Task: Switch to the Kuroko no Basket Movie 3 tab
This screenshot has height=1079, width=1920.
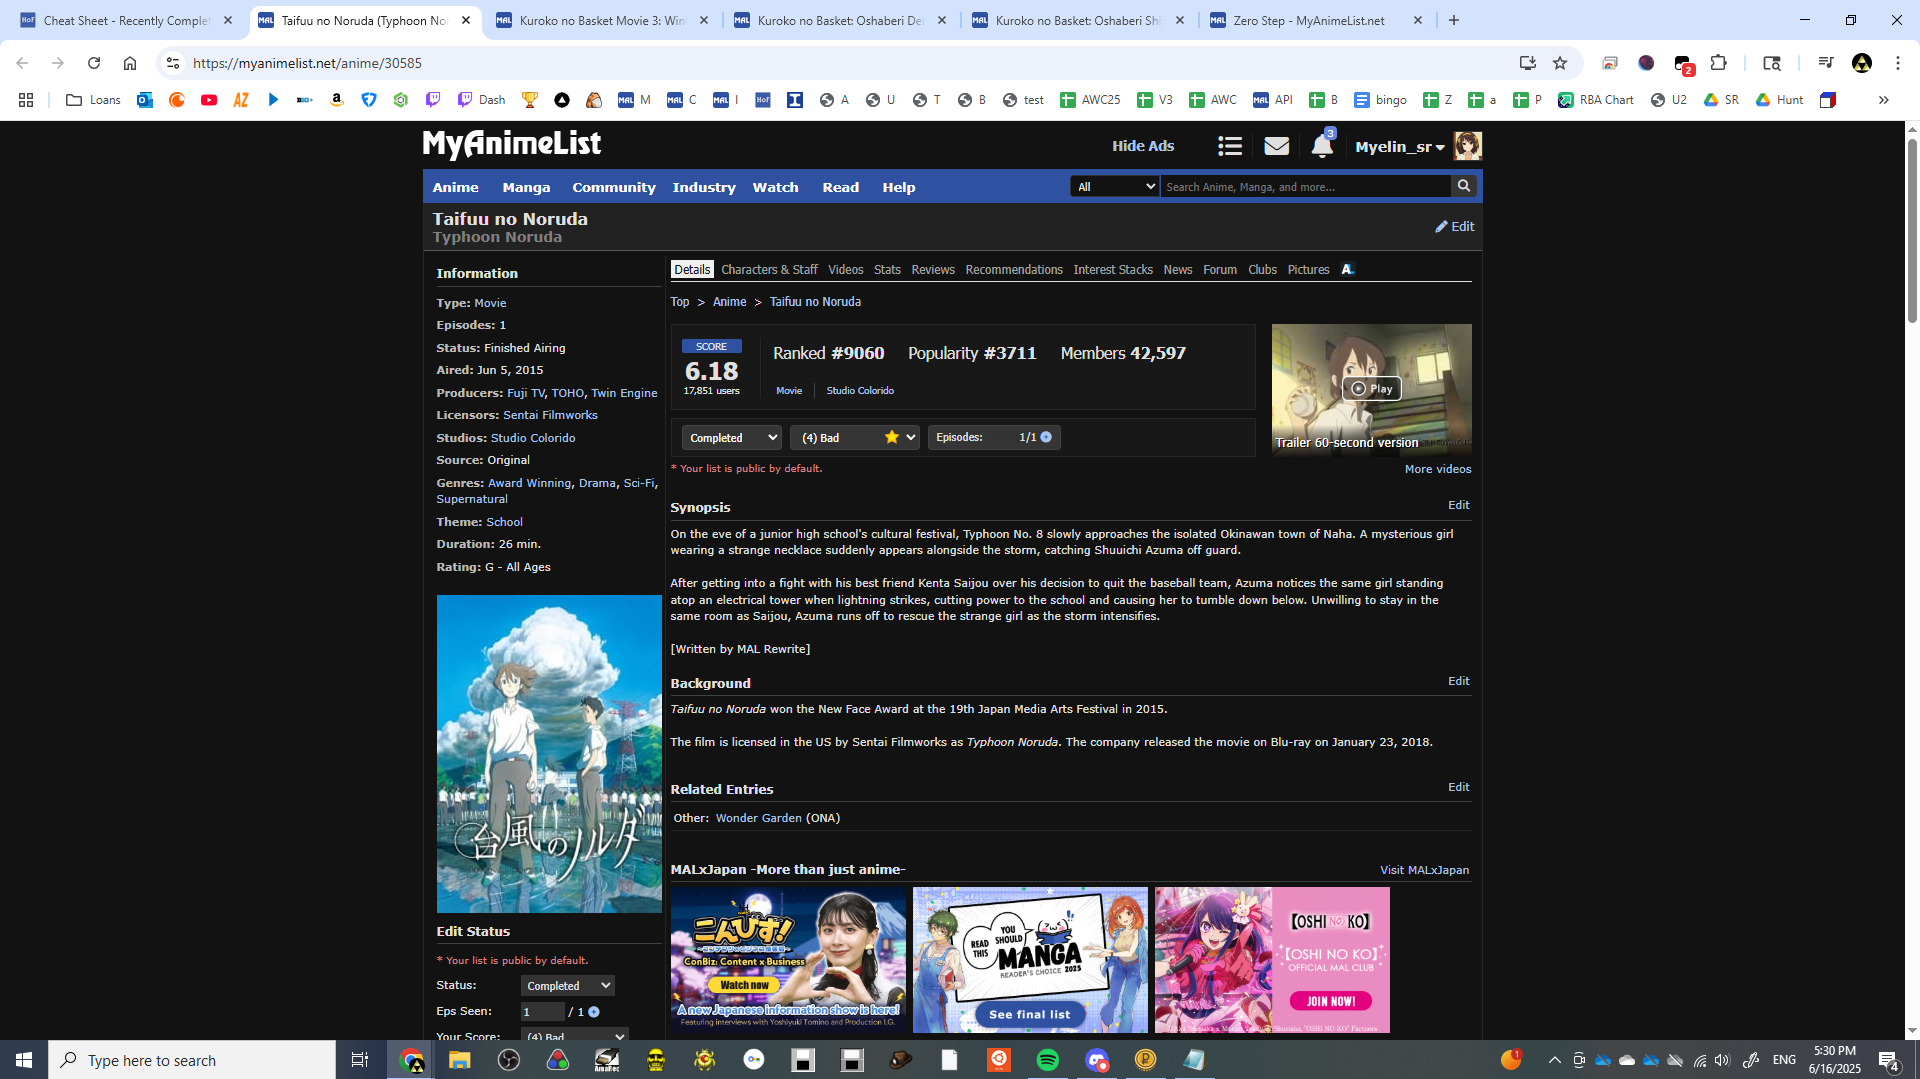Action: [x=602, y=20]
